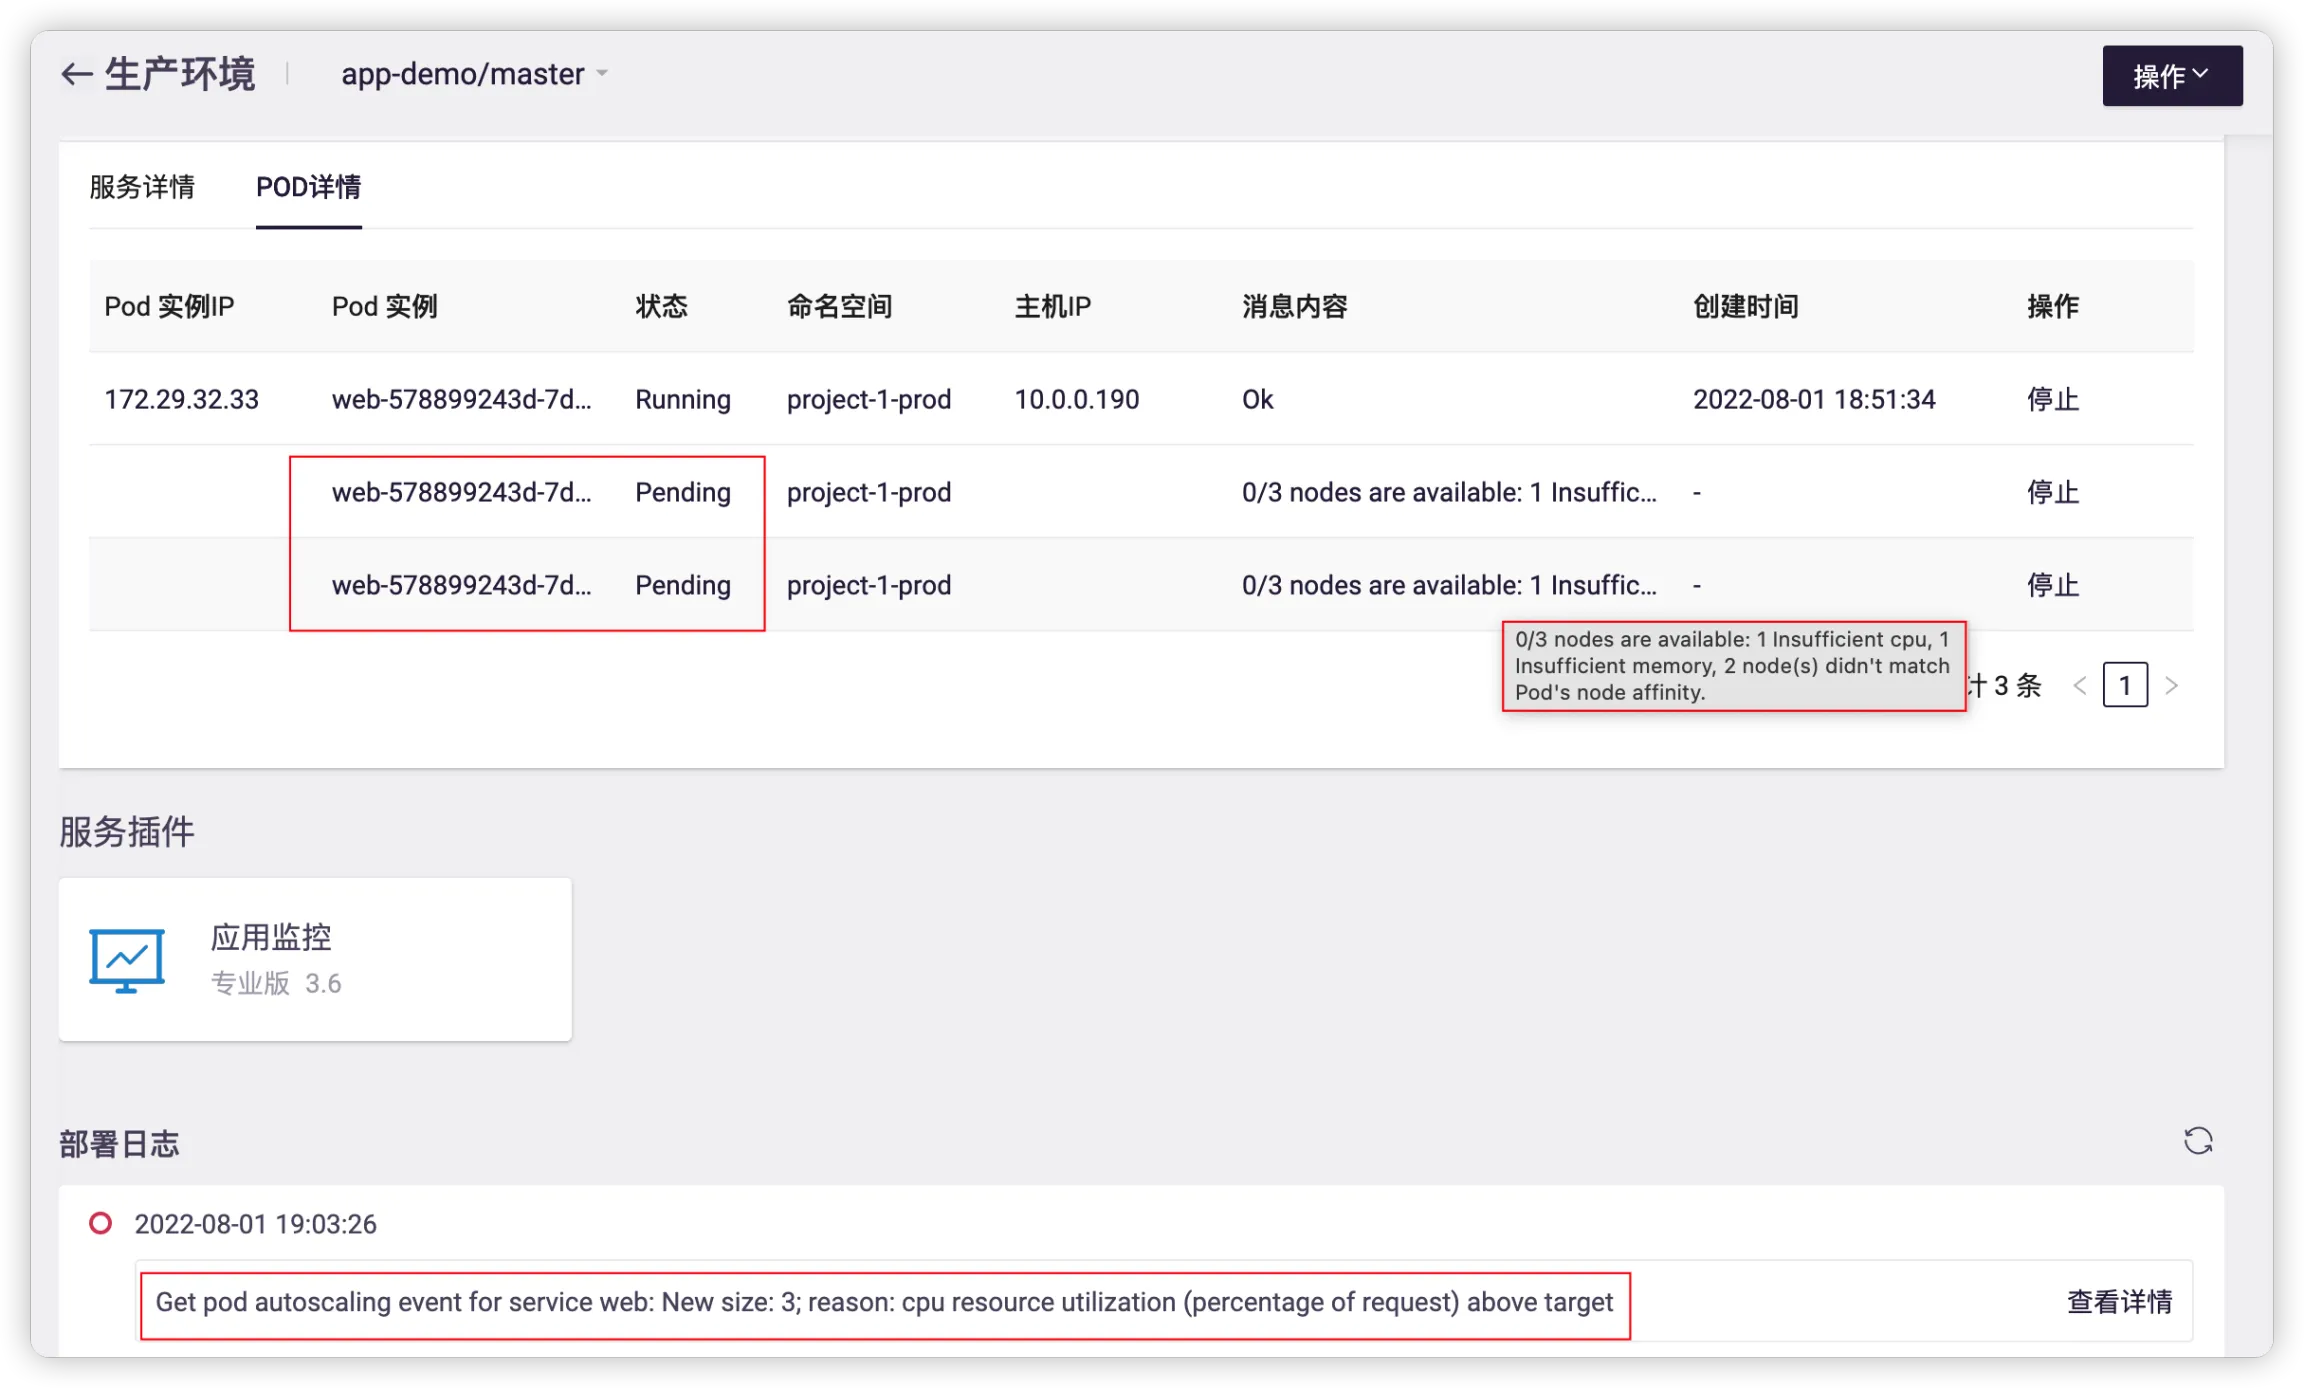Click the 应用监控 monitor icon
Image resolution: width=2304 pixels, height=1388 pixels.
(x=127, y=960)
